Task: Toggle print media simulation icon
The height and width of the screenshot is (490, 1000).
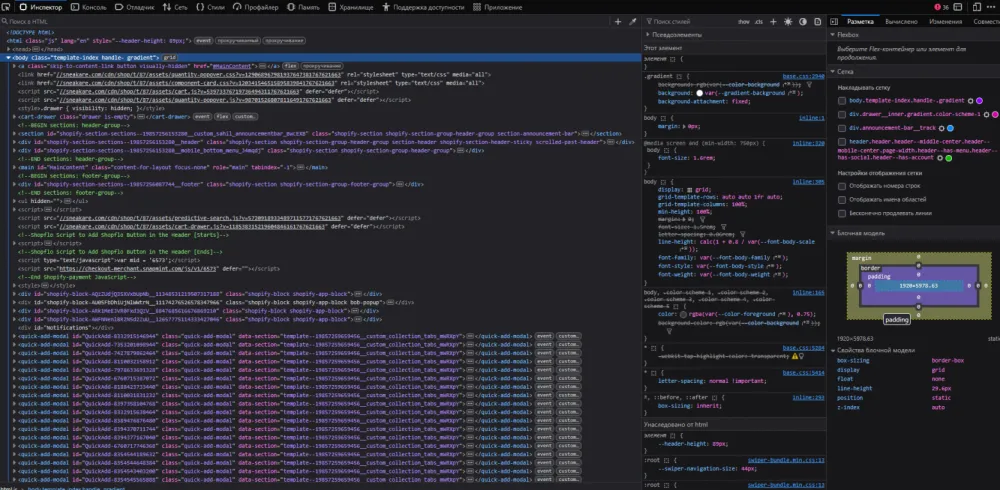Action: 817,21
